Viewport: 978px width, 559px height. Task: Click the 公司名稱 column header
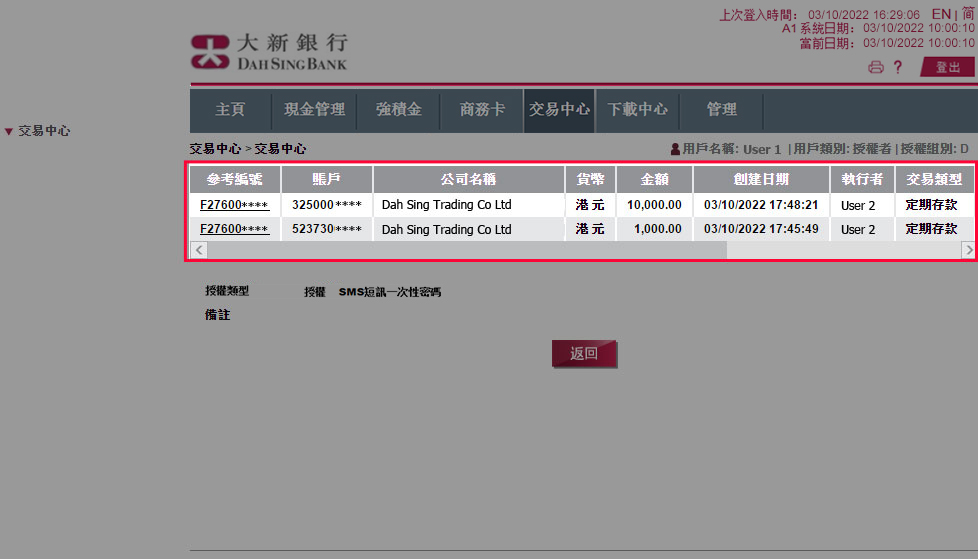468,180
